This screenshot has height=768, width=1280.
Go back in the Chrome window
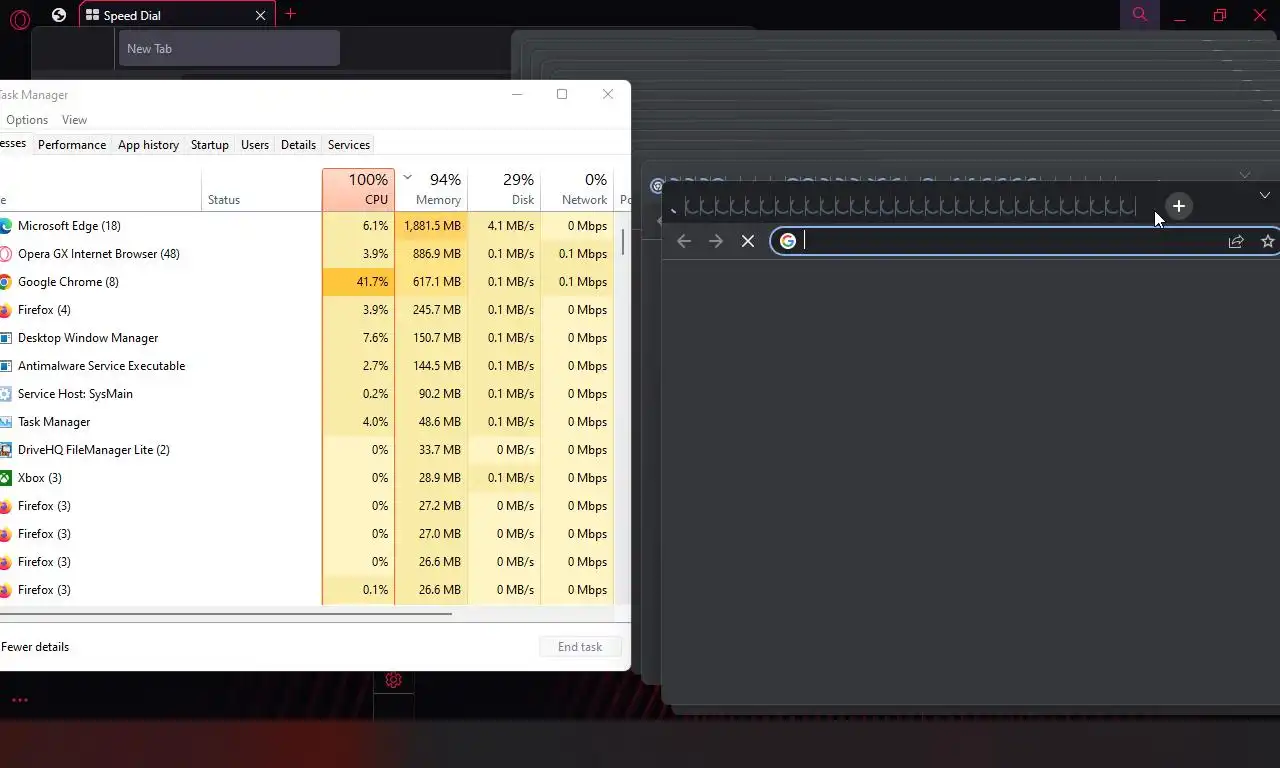(x=684, y=241)
